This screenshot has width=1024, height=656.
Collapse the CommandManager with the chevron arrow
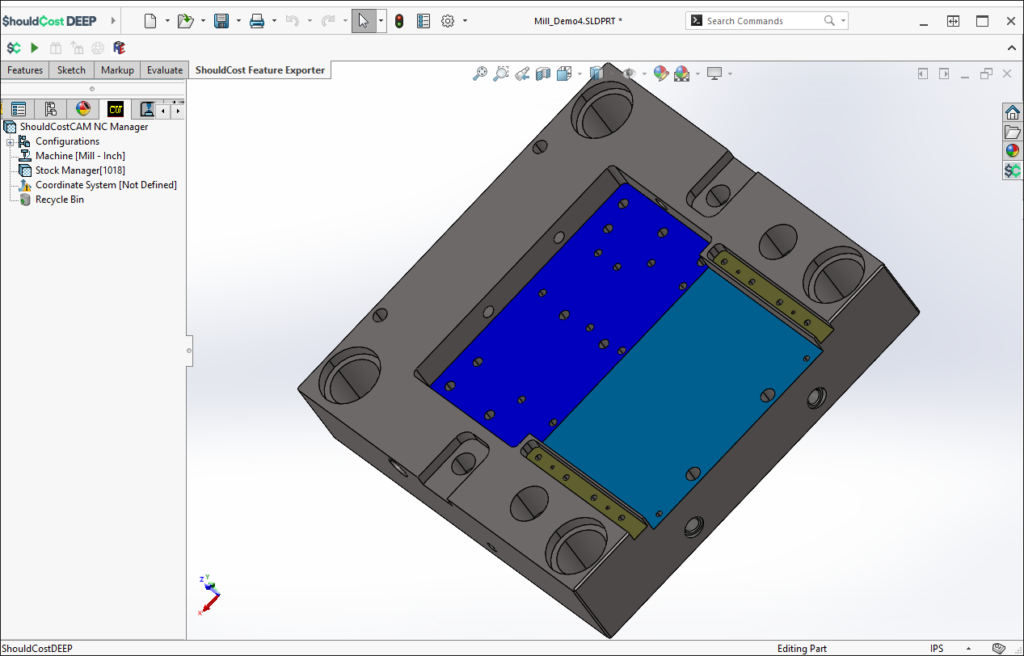(x=1011, y=47)
